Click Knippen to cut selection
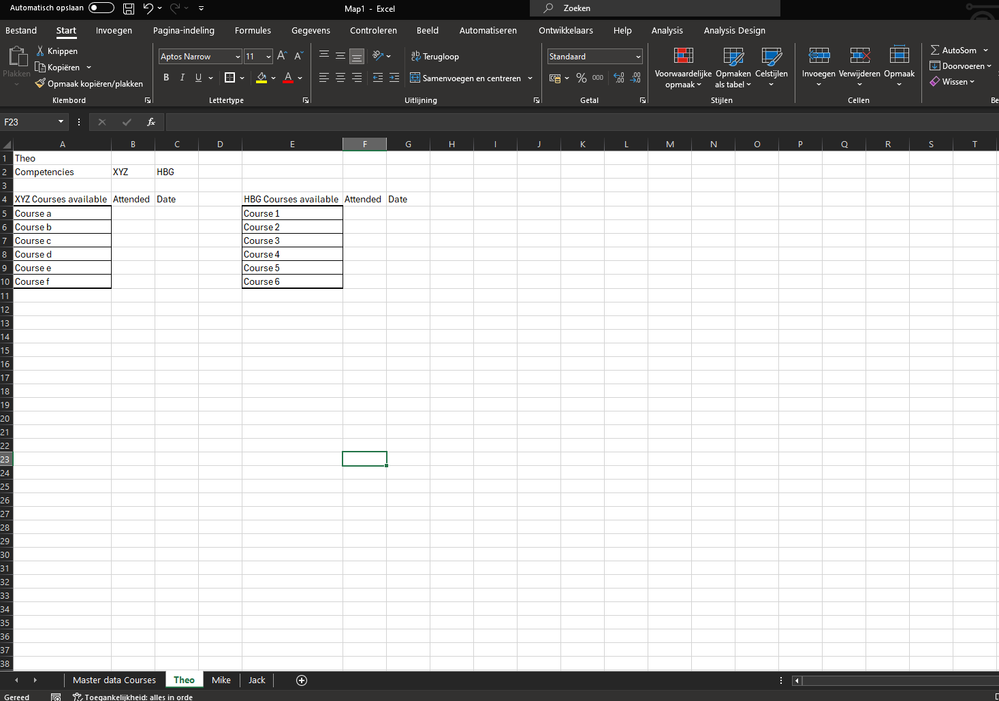 tap(57, 51)
